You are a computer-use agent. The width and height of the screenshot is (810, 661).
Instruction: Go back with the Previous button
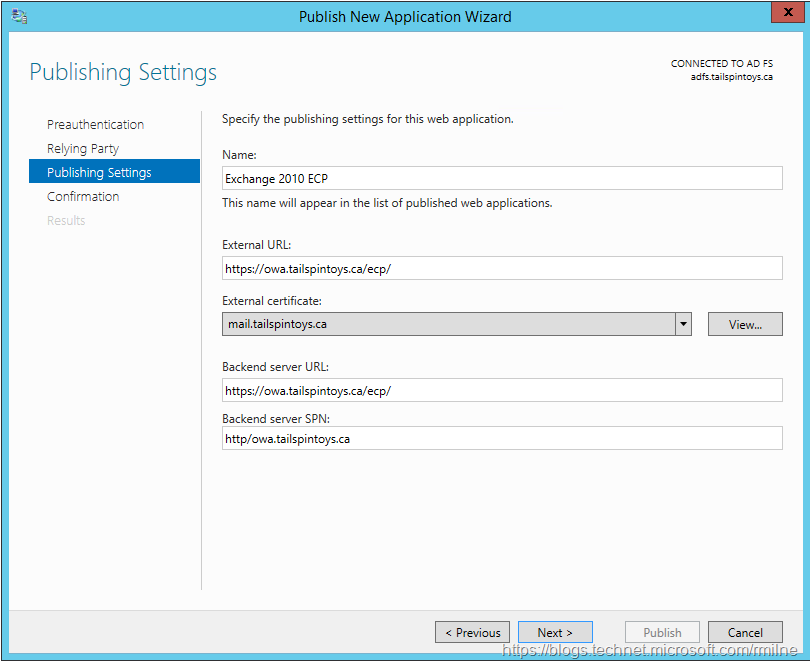point(472,632)
